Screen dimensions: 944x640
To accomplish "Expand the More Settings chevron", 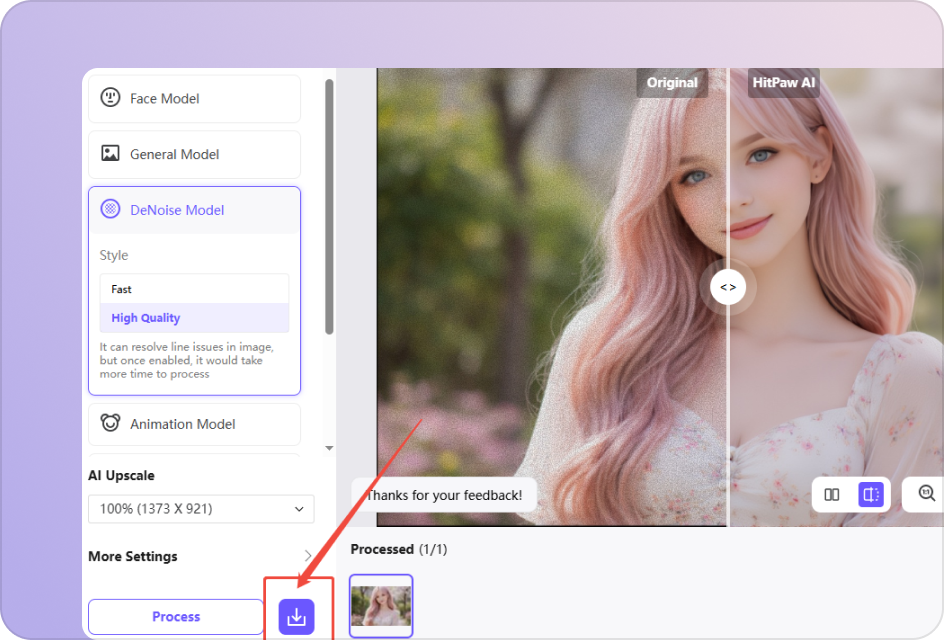I will click(307, 556).
